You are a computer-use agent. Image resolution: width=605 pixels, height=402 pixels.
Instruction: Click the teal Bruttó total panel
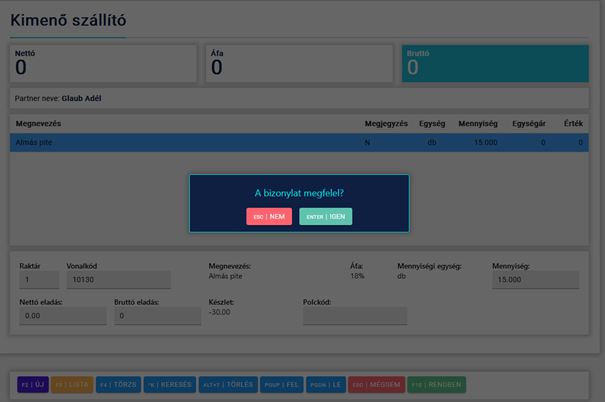494,63
